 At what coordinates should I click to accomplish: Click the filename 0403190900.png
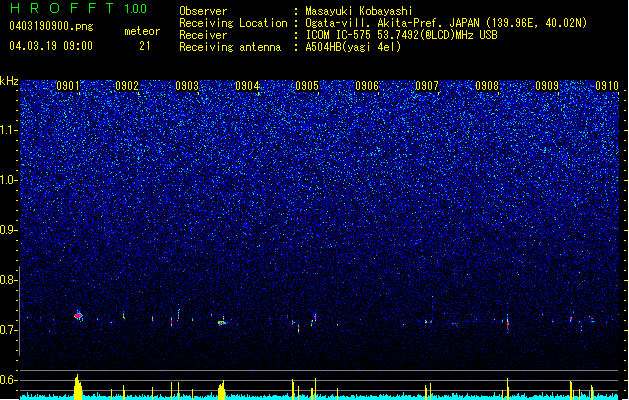51,27
